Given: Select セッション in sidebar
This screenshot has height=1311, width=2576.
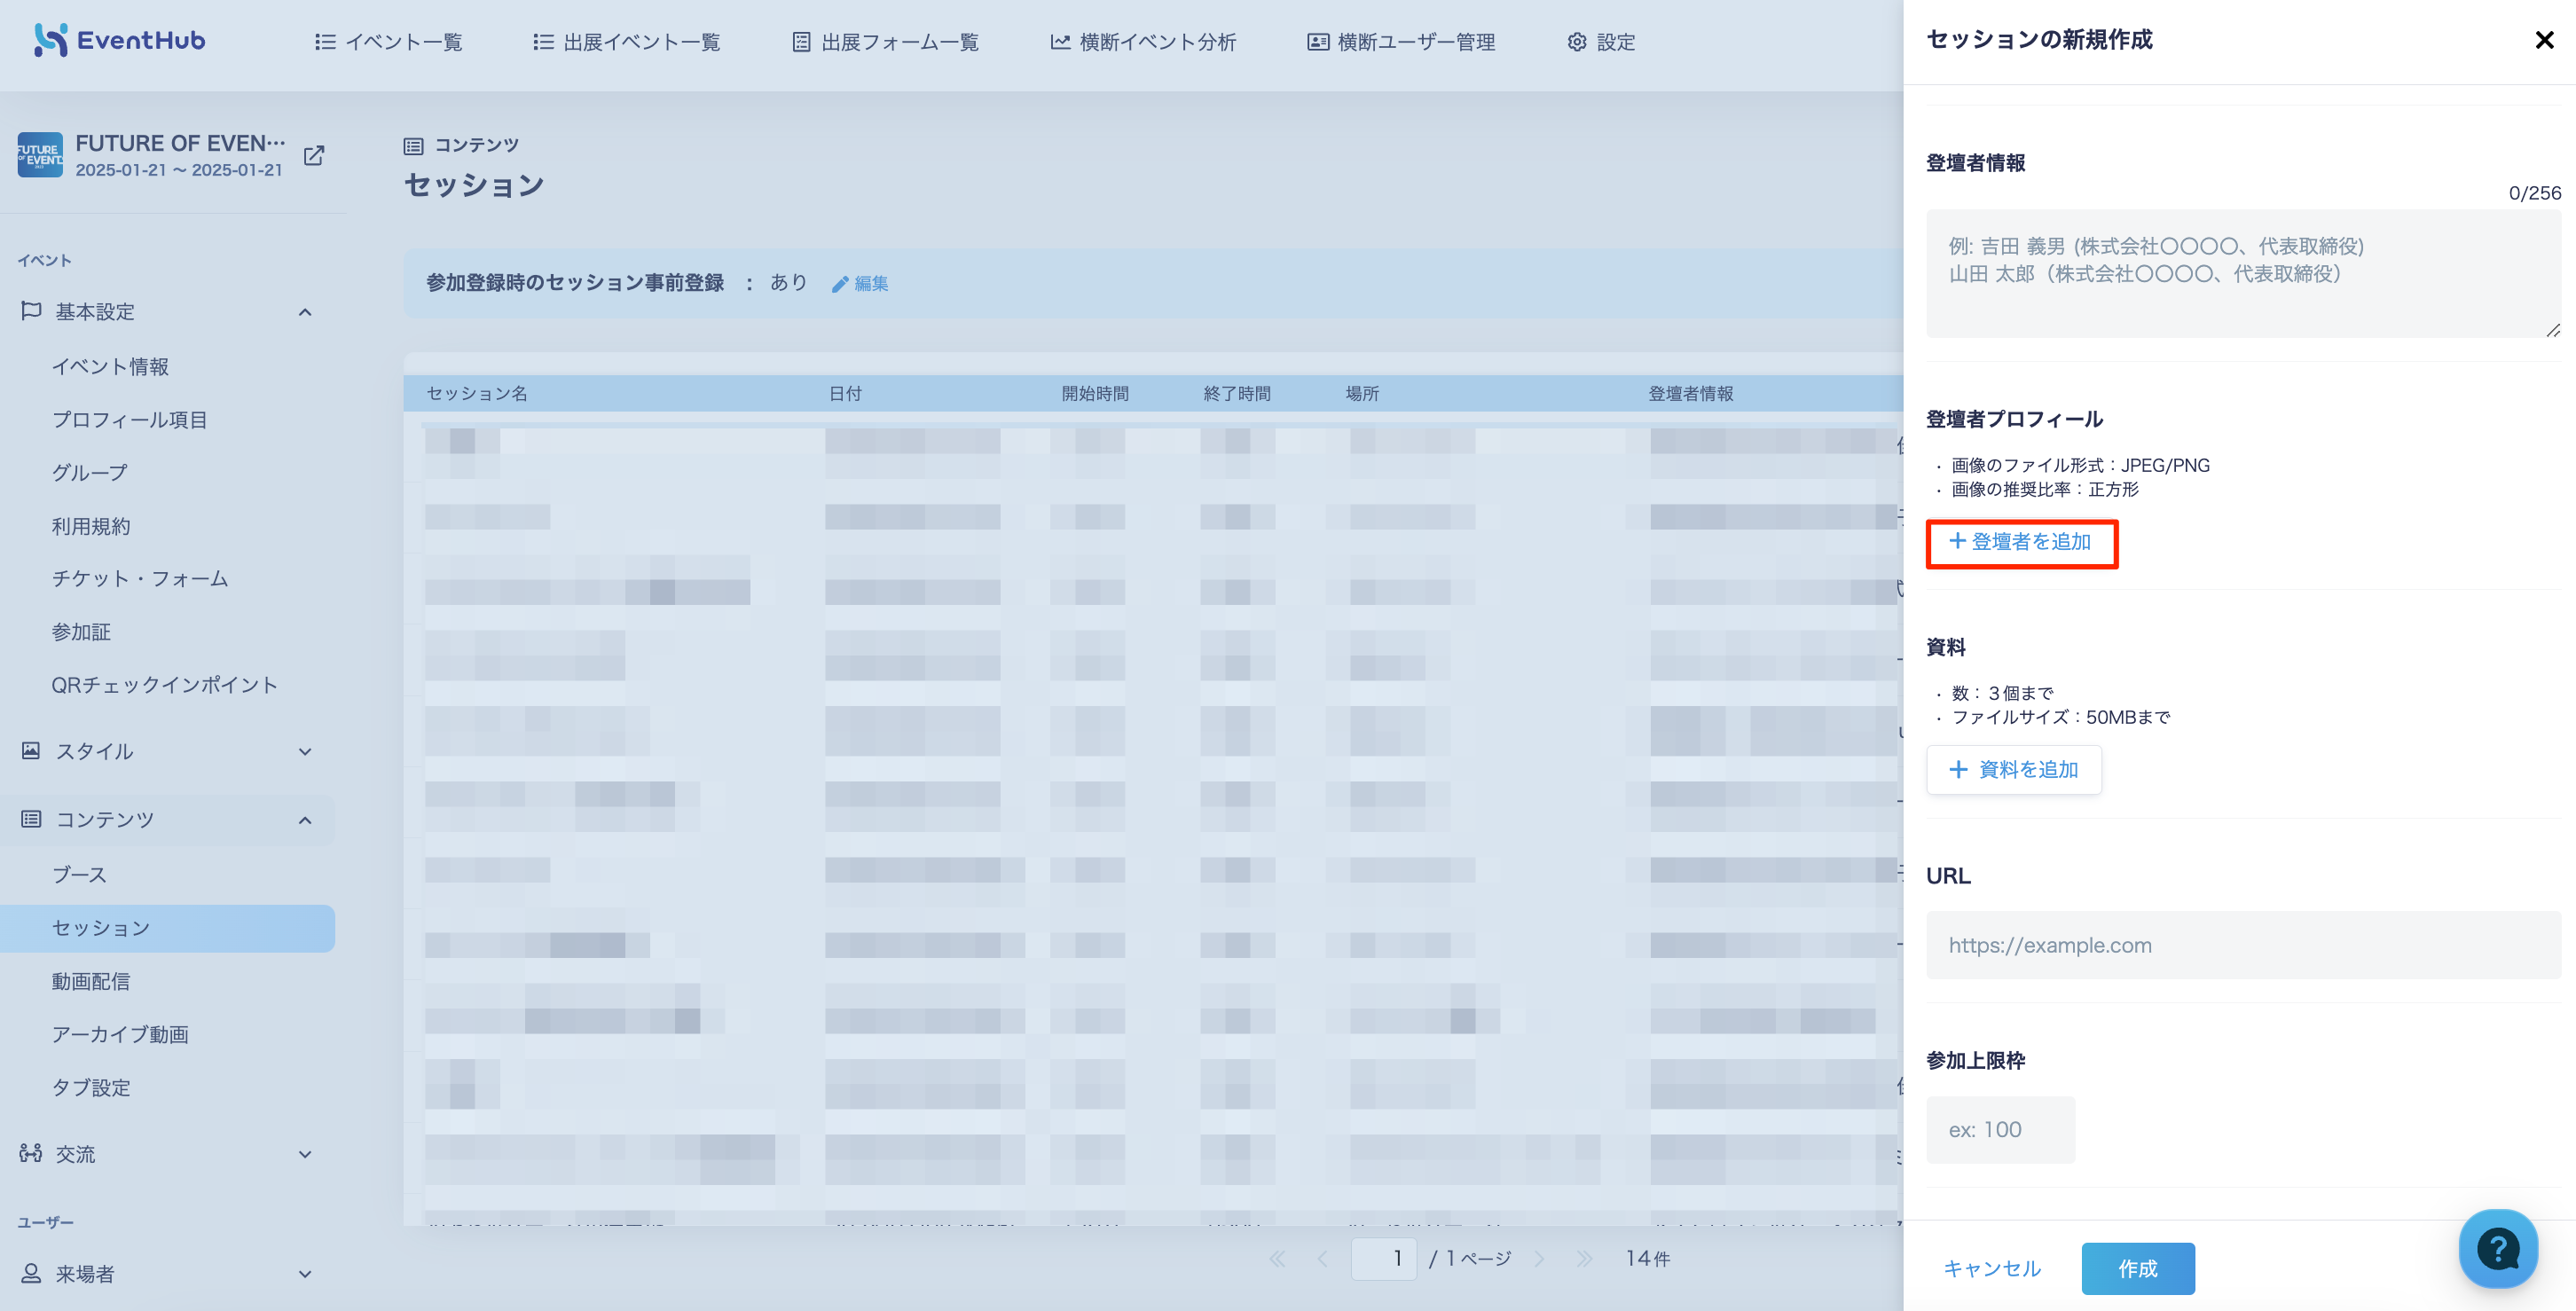Looking at the screenshot, I should [x=167, y=928].
